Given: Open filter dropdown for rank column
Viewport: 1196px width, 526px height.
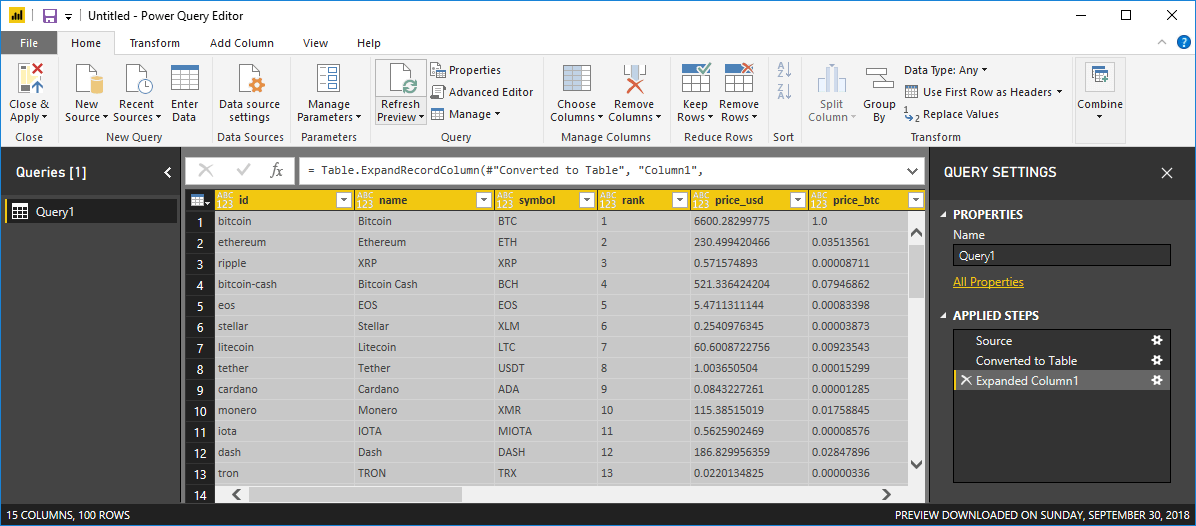Looking at the screenshot, I should click(679, 200).
